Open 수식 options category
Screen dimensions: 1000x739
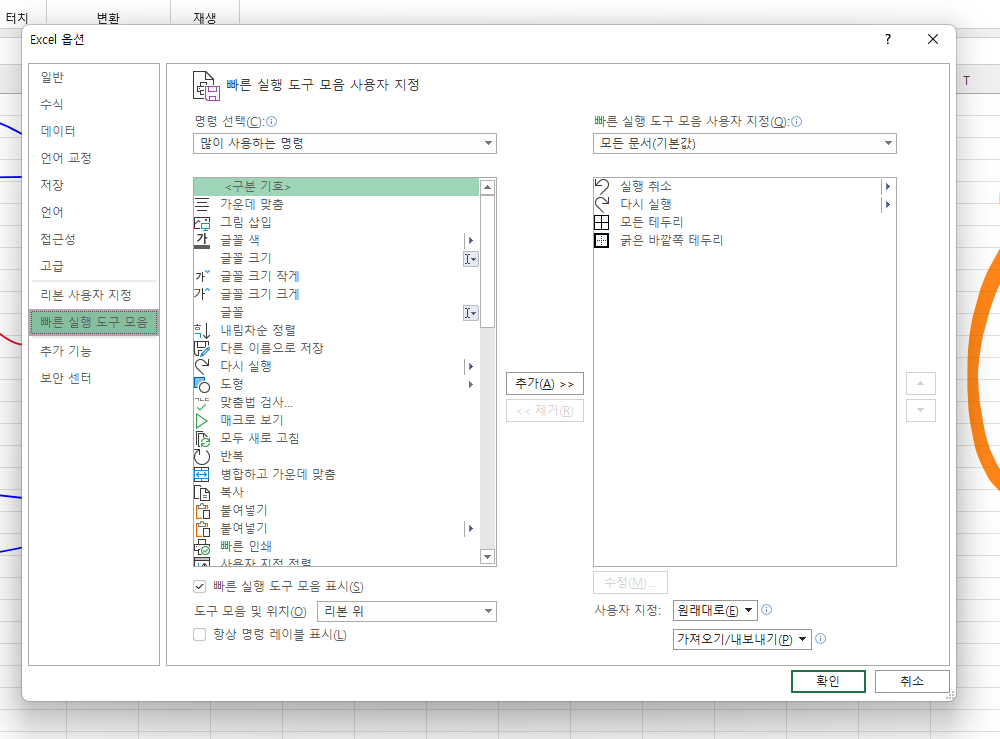pyautogui.click(x=52, y=104)
